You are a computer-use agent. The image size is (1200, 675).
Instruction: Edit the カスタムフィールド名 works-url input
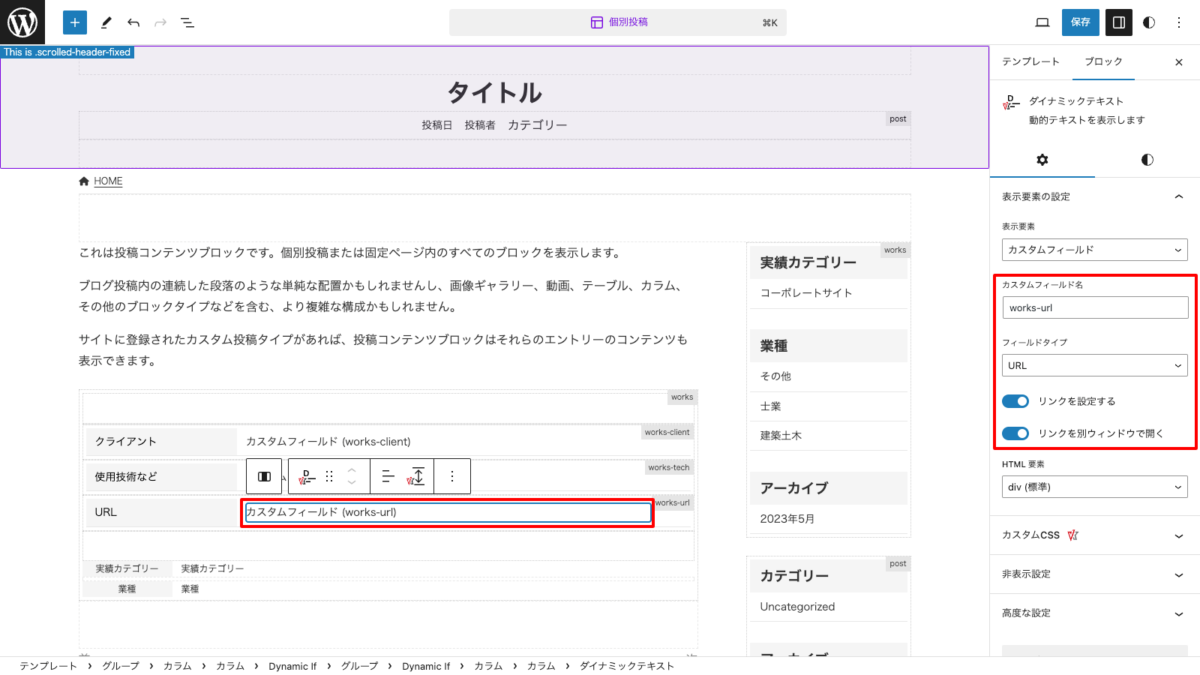[x=1095, y=307]
